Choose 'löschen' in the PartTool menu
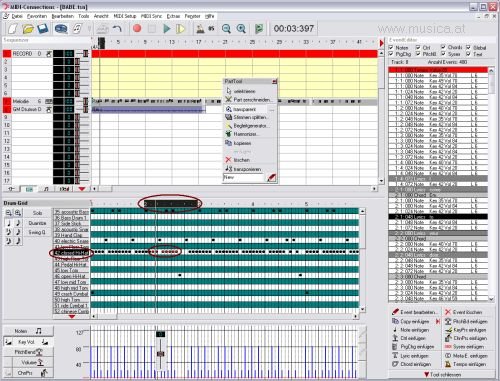Viewport: 500px width, 381px height. [250, 160]
